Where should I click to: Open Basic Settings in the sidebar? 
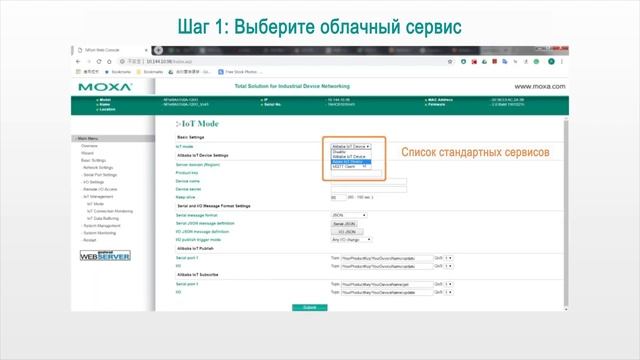[x=93, y=161]
